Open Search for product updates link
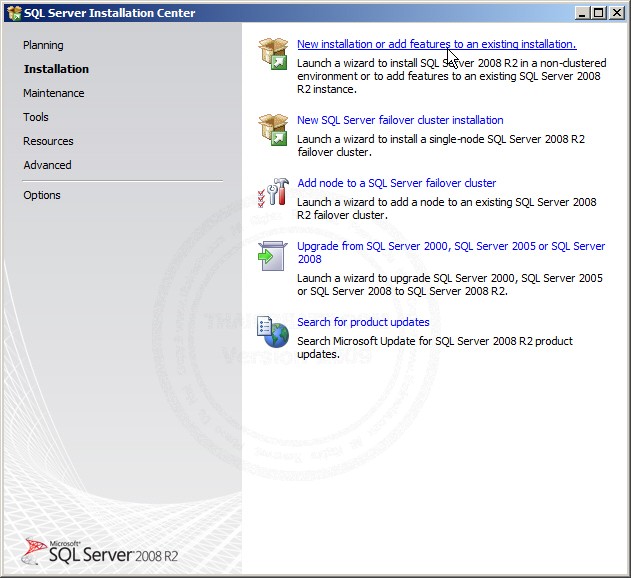 tap(363, 322)
